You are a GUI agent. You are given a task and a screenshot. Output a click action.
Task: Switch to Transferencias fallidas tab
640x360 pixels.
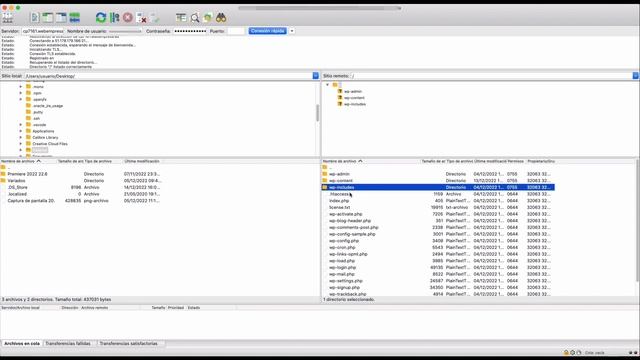click(x=68, y=344)
